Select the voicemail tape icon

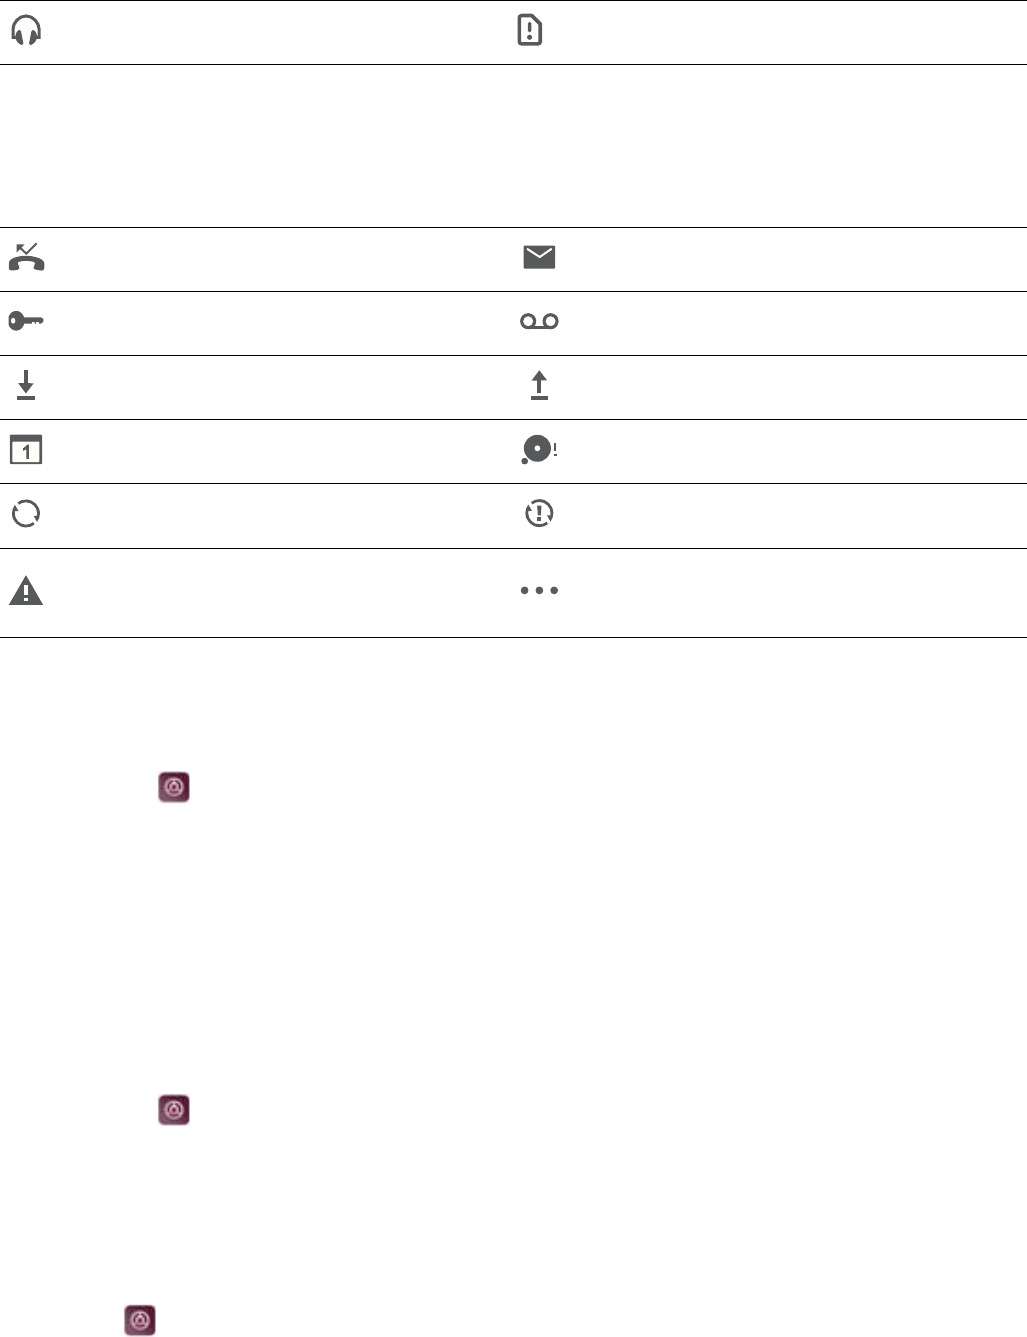(539, 321)
